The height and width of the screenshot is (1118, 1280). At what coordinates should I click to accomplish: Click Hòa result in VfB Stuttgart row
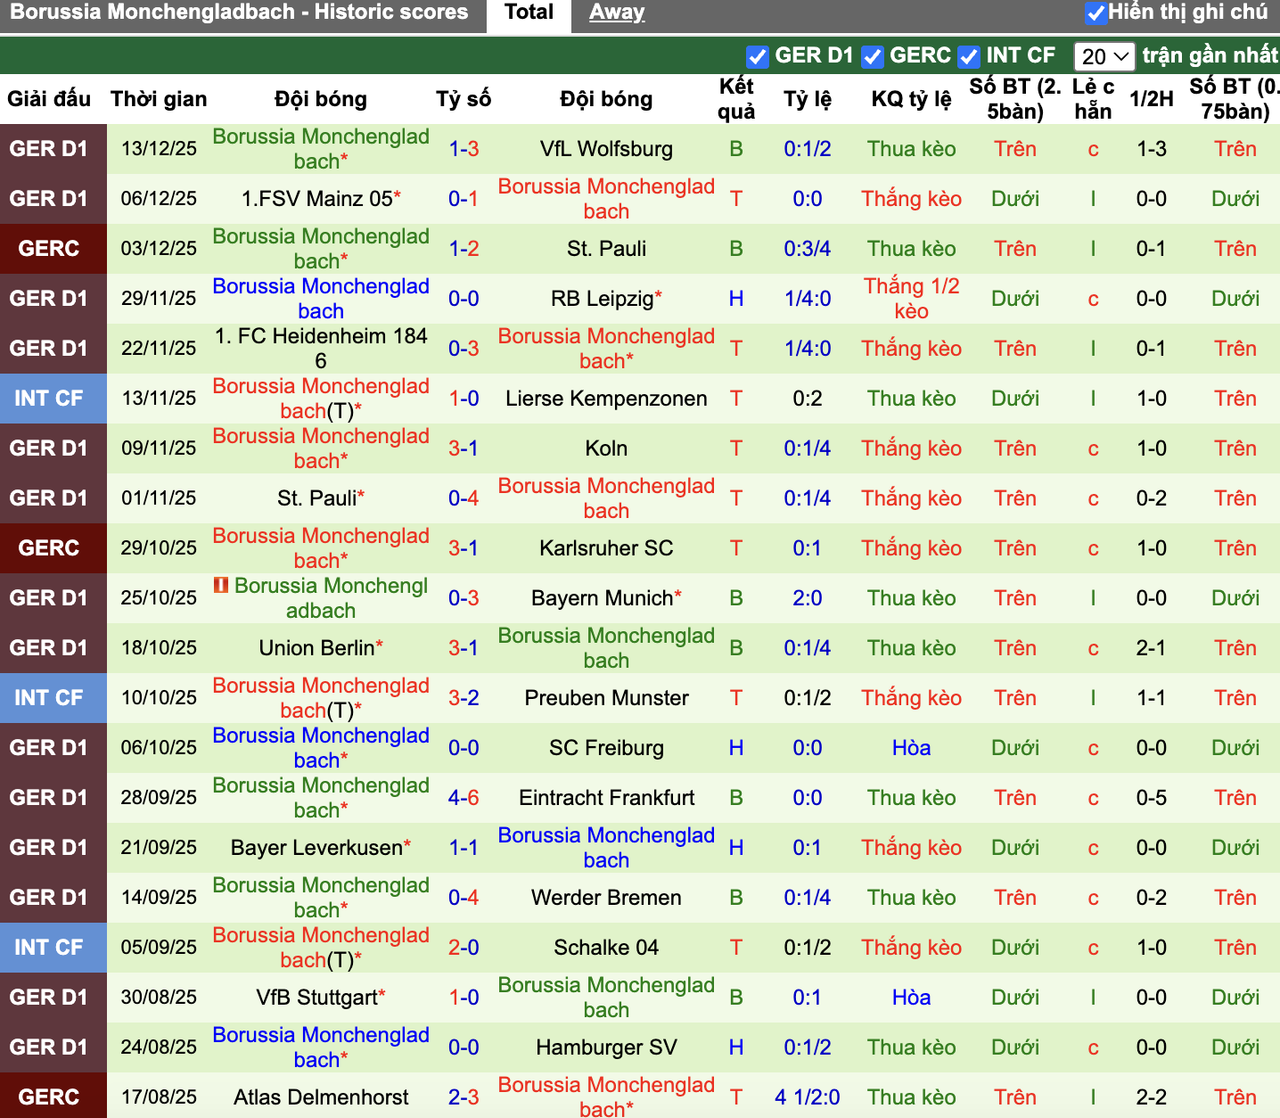tap(911, 999)
